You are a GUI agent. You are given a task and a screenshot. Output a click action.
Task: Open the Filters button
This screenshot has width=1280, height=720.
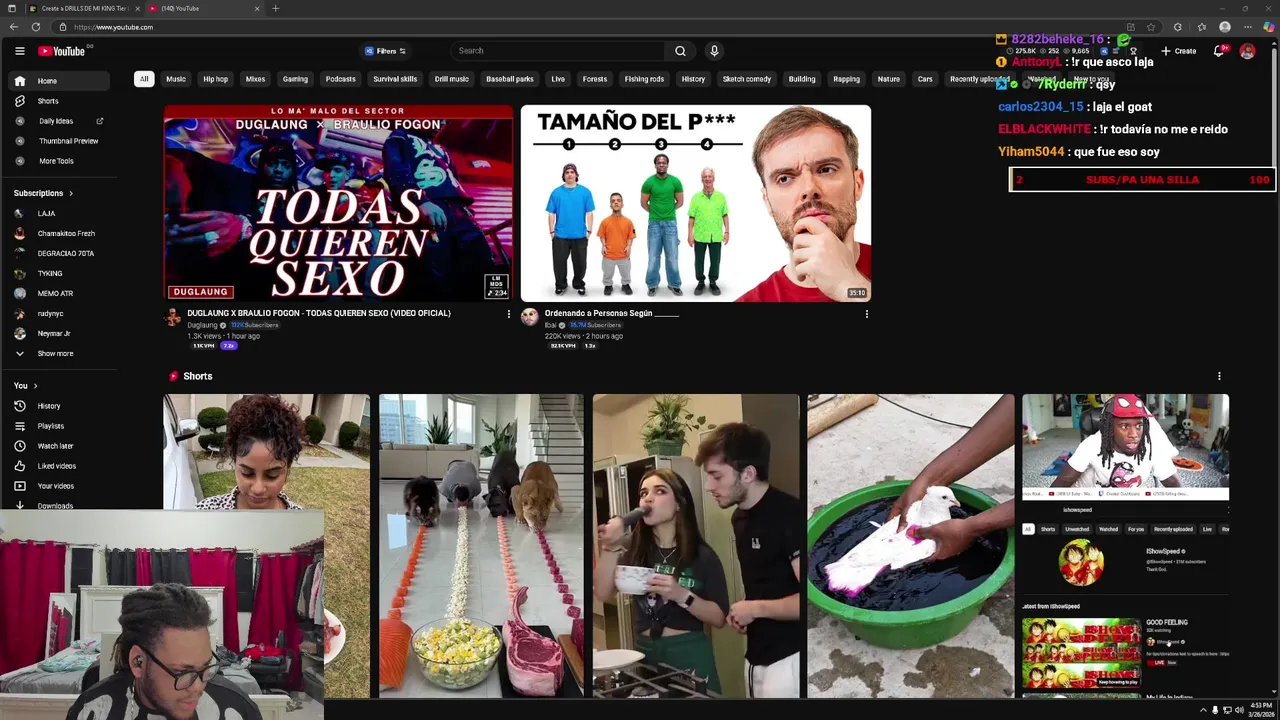pyautogui.click(x=385, y=51)
